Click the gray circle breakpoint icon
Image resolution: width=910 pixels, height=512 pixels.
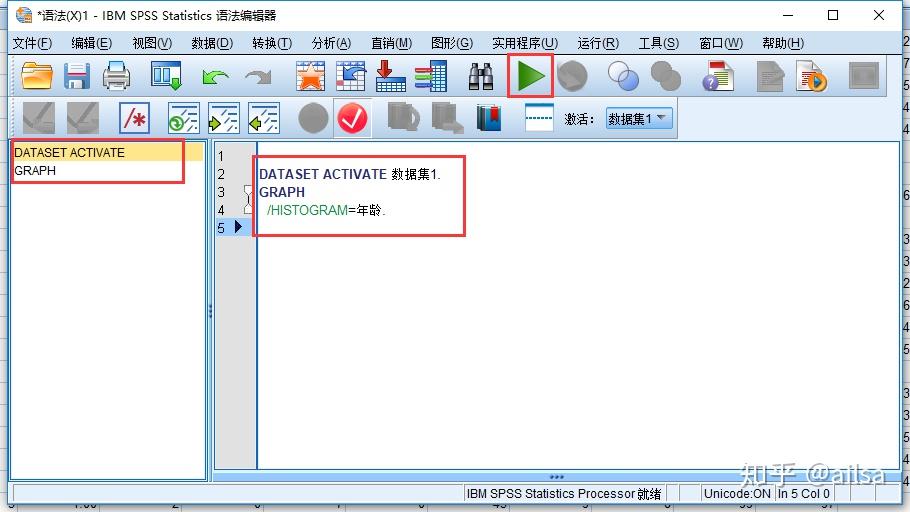click(313, 118)
